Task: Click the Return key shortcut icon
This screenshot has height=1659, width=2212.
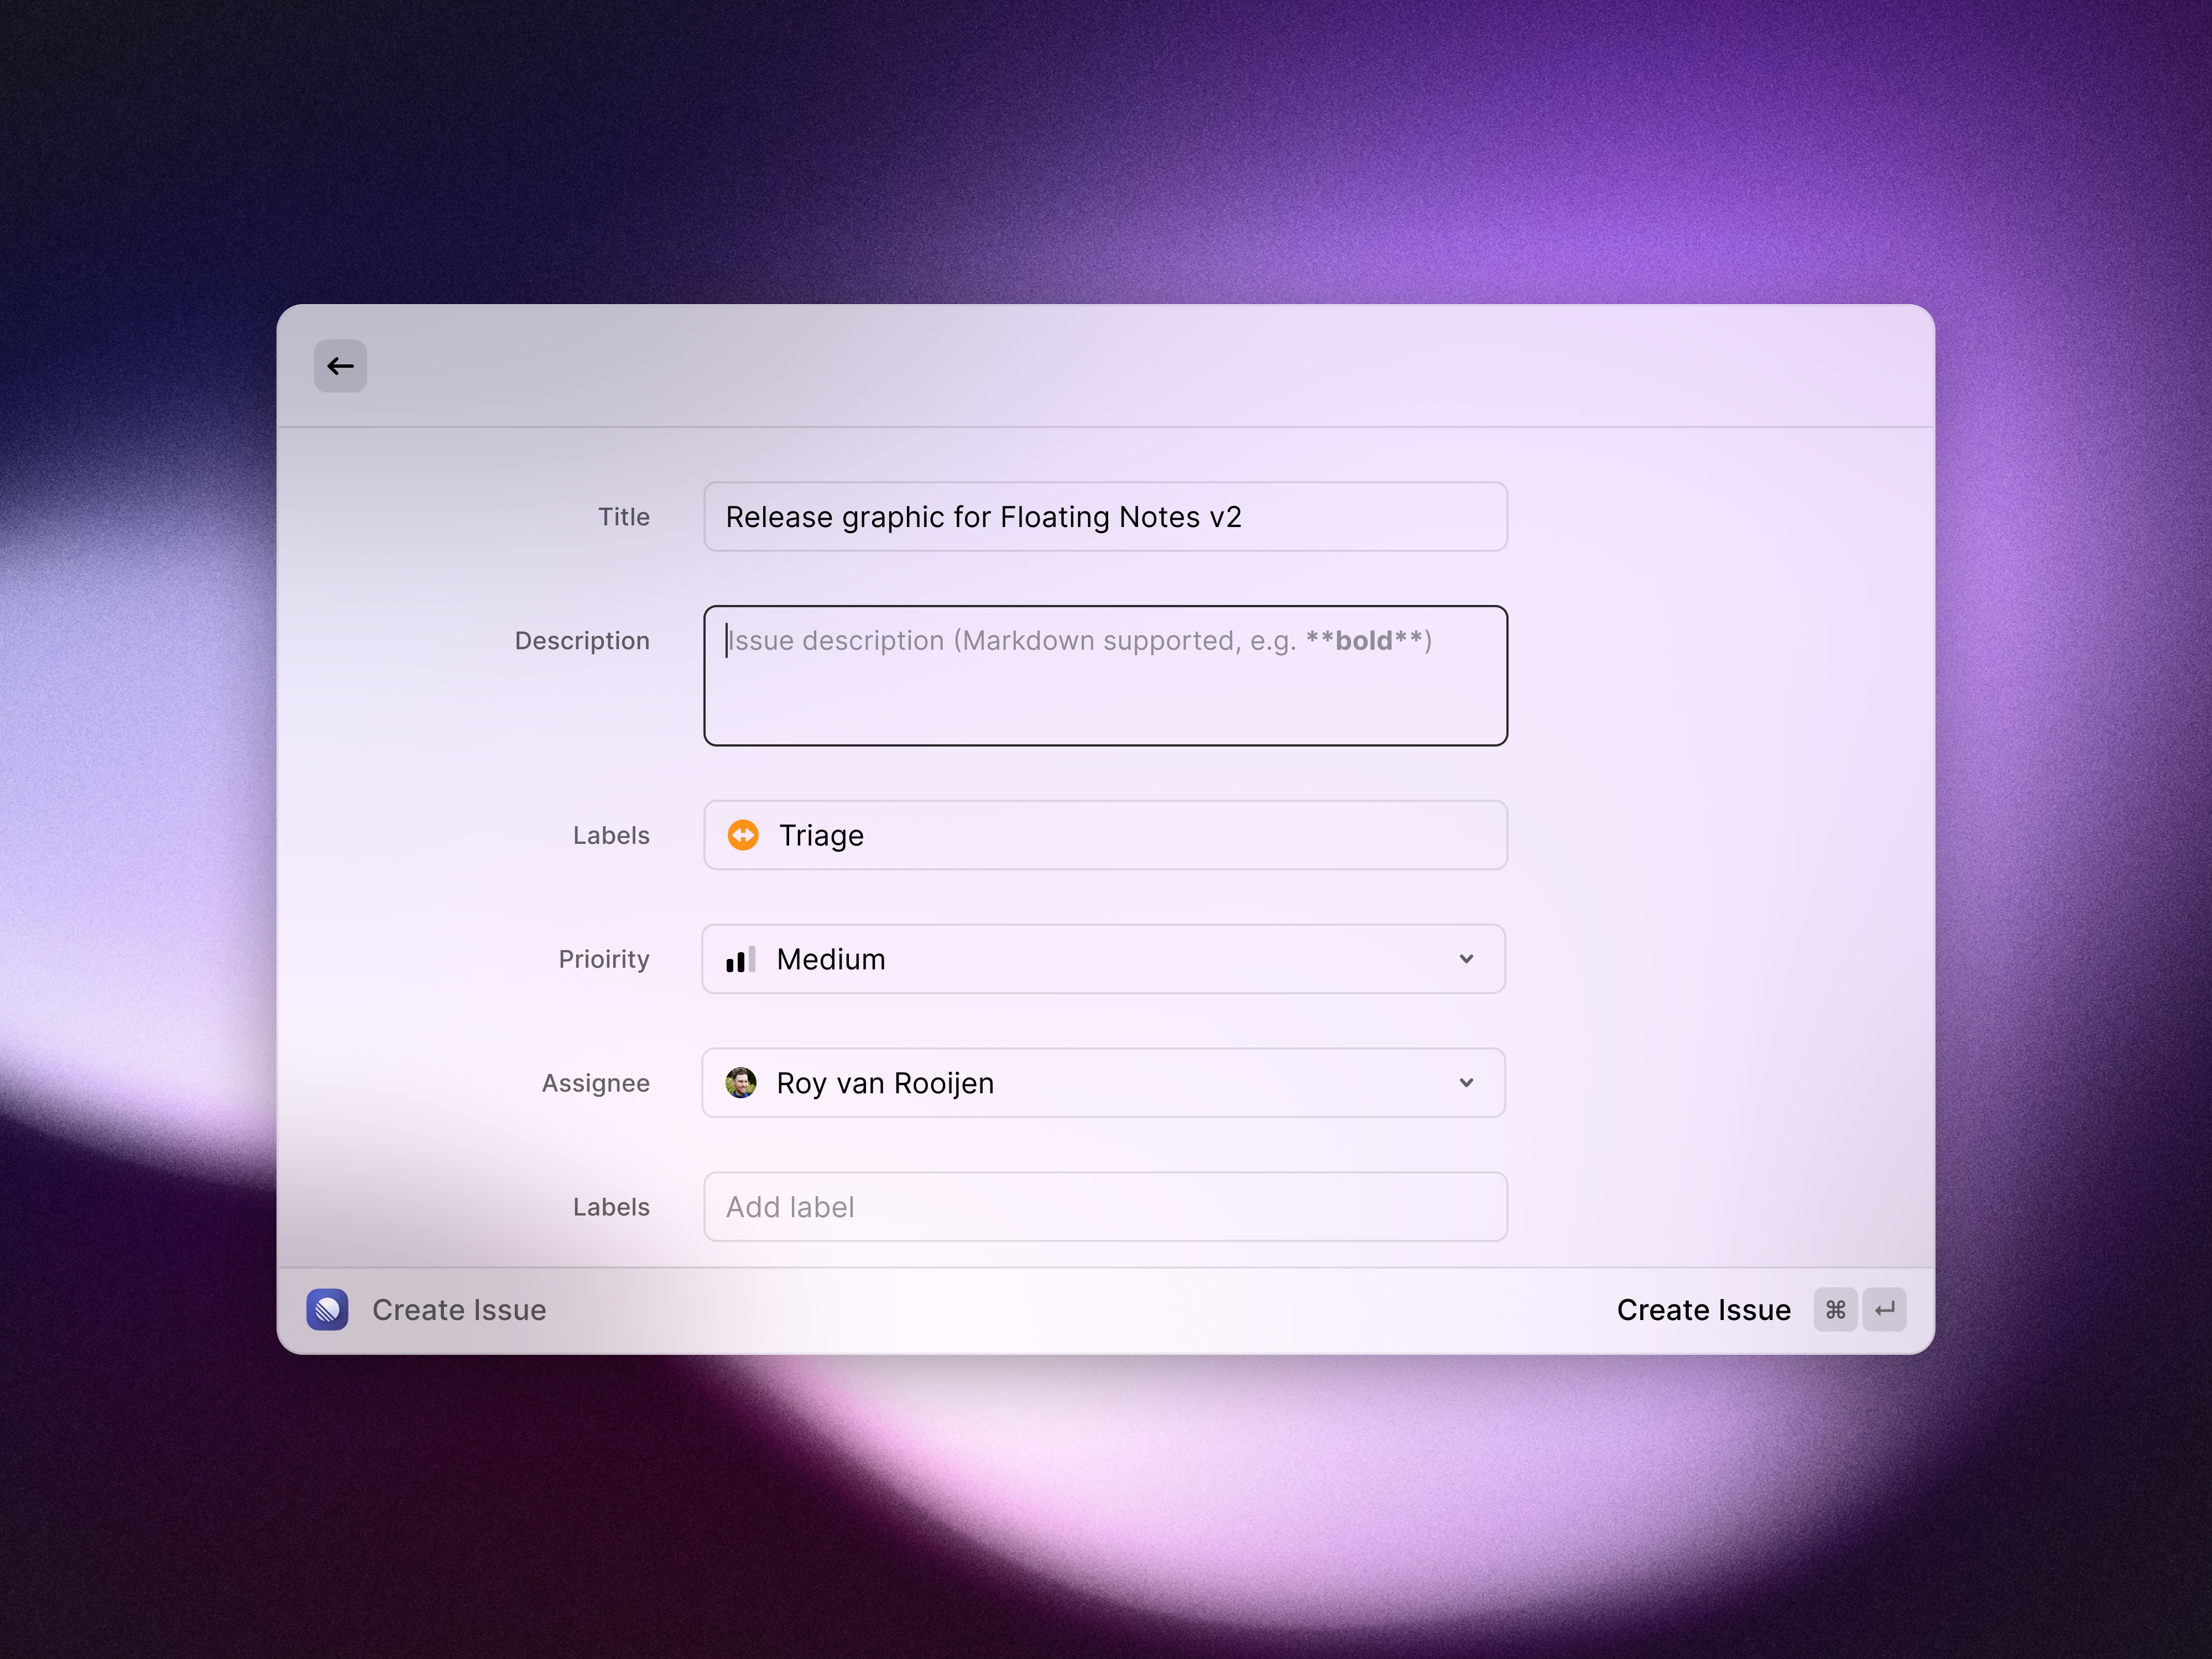Action: (1884, 1310)
